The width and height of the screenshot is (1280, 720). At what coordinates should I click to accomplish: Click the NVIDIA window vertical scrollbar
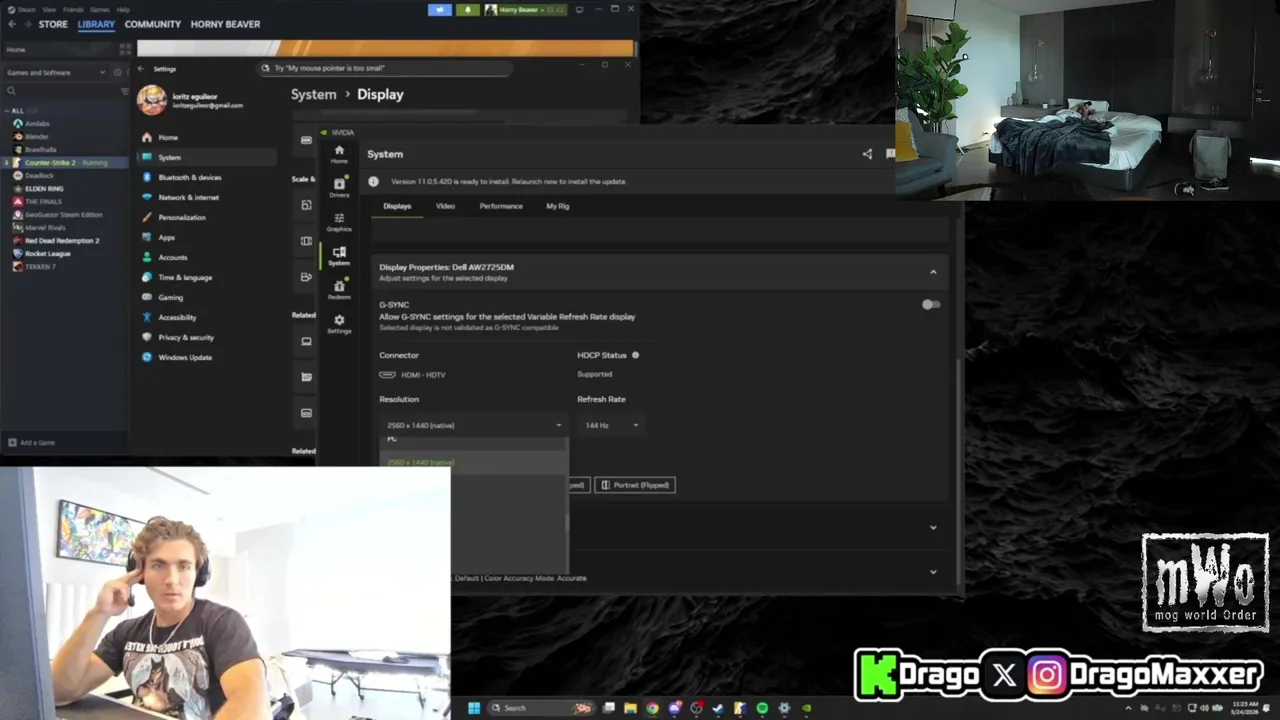[959, 470]
